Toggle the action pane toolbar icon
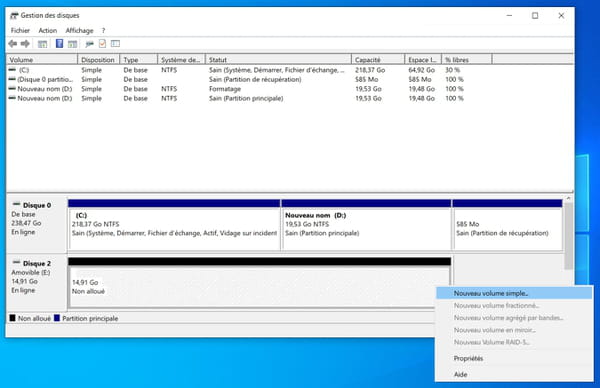This screenshot has height=388, width=600. (72, 44)
